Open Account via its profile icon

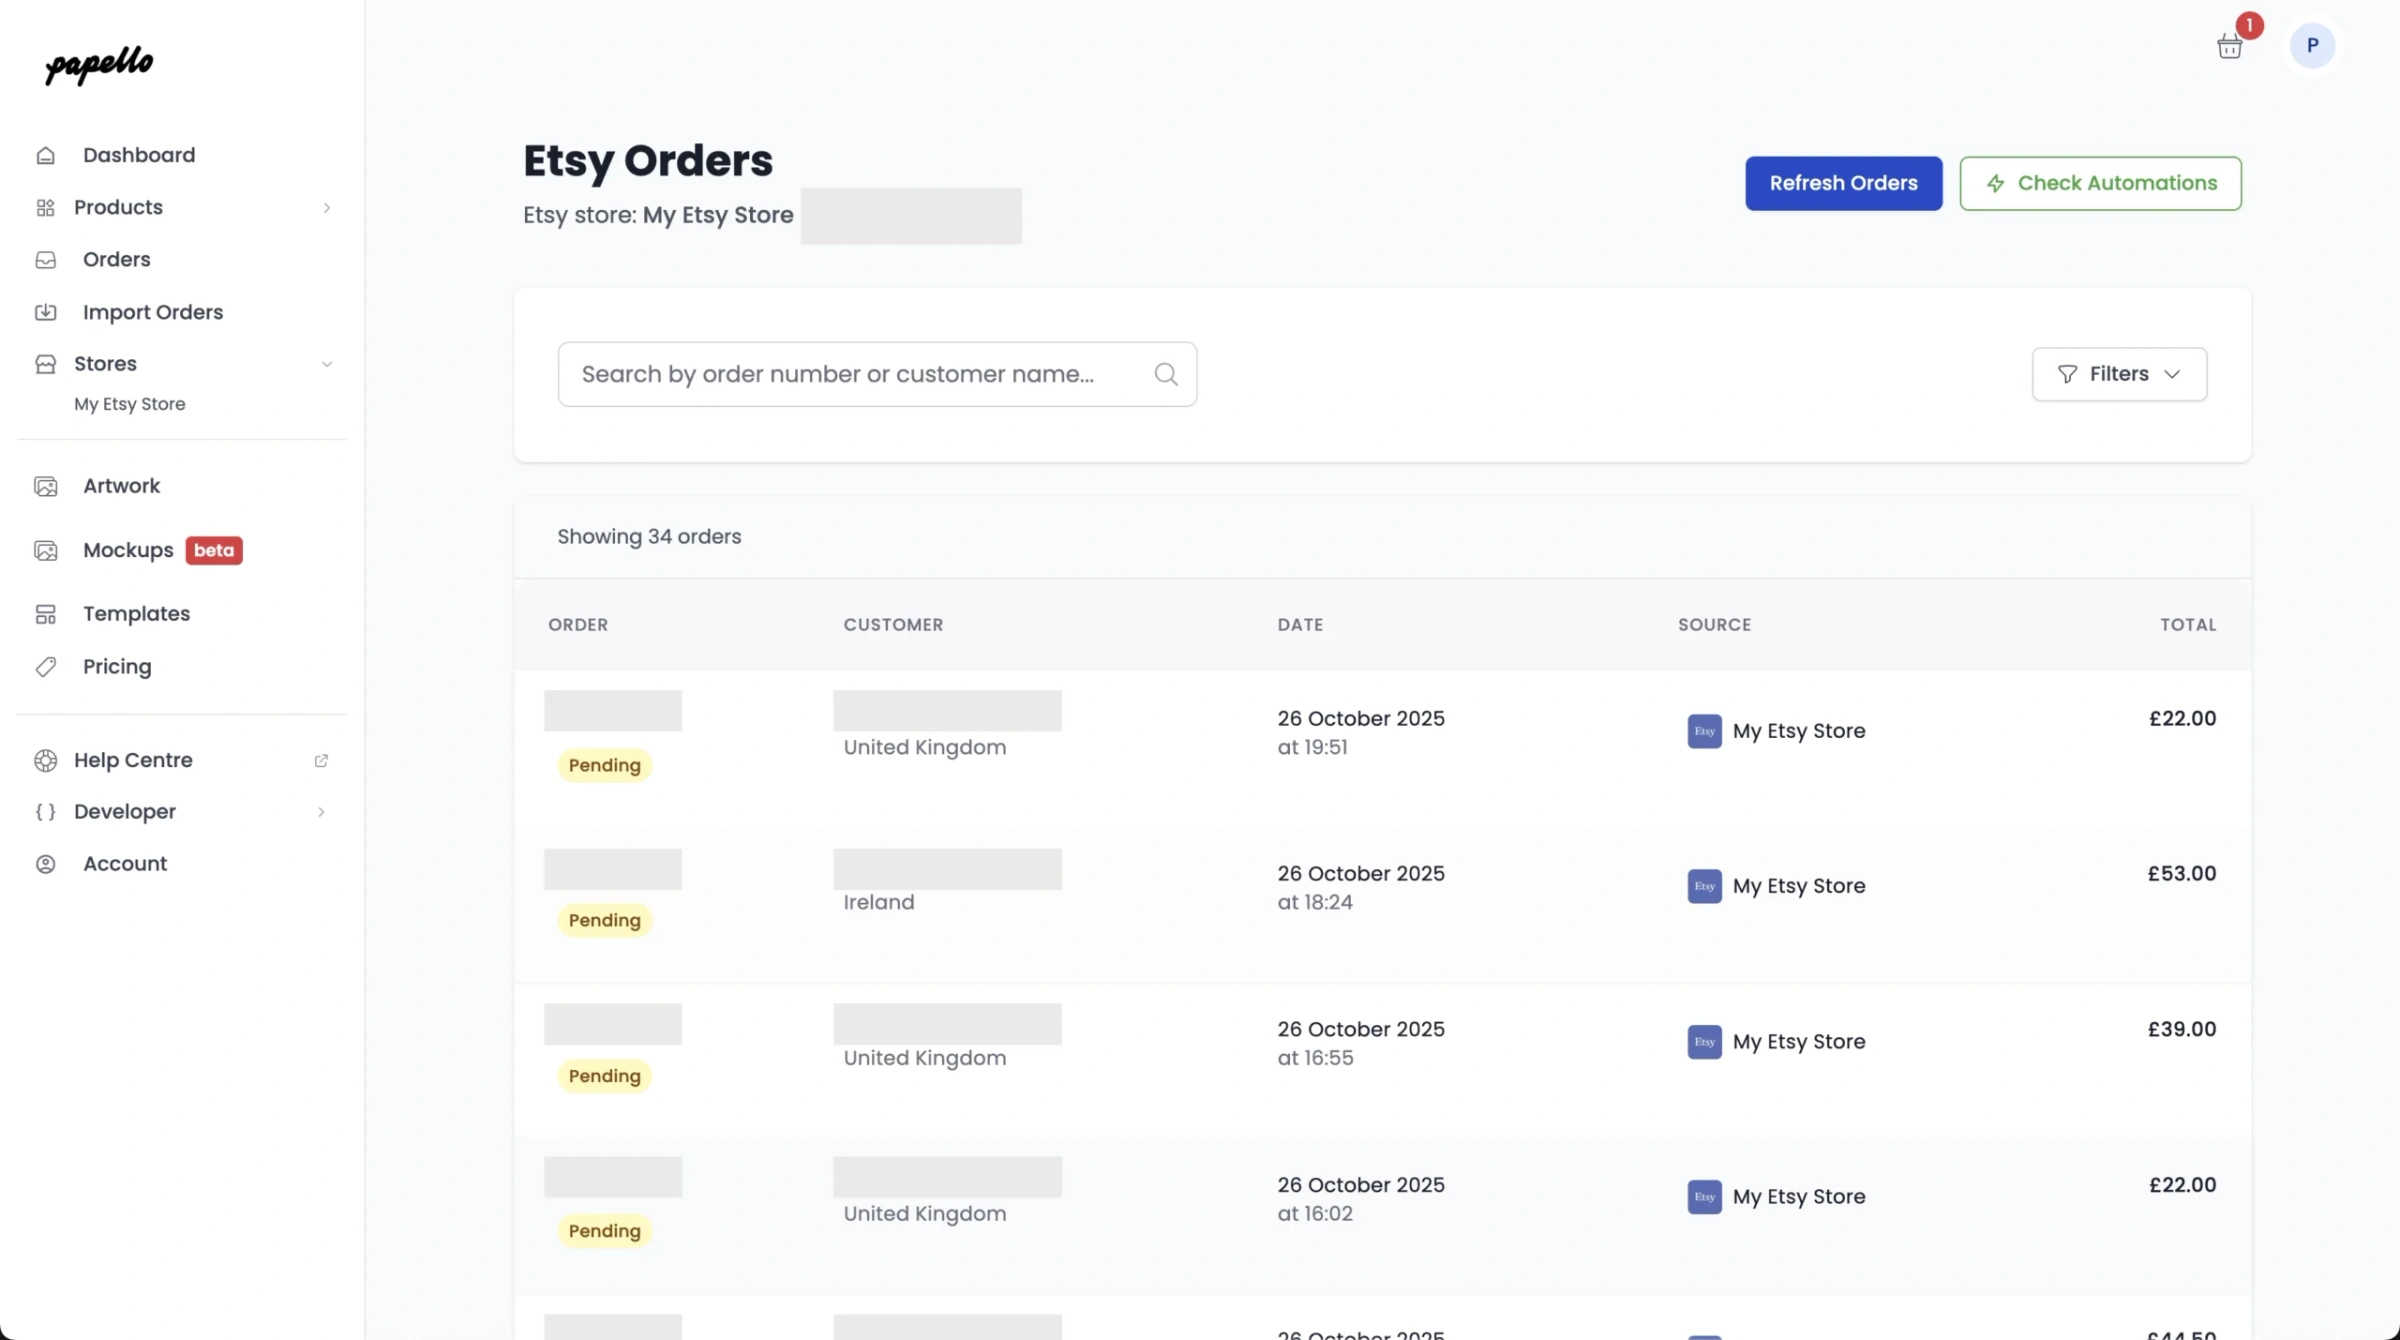[46, 863]
